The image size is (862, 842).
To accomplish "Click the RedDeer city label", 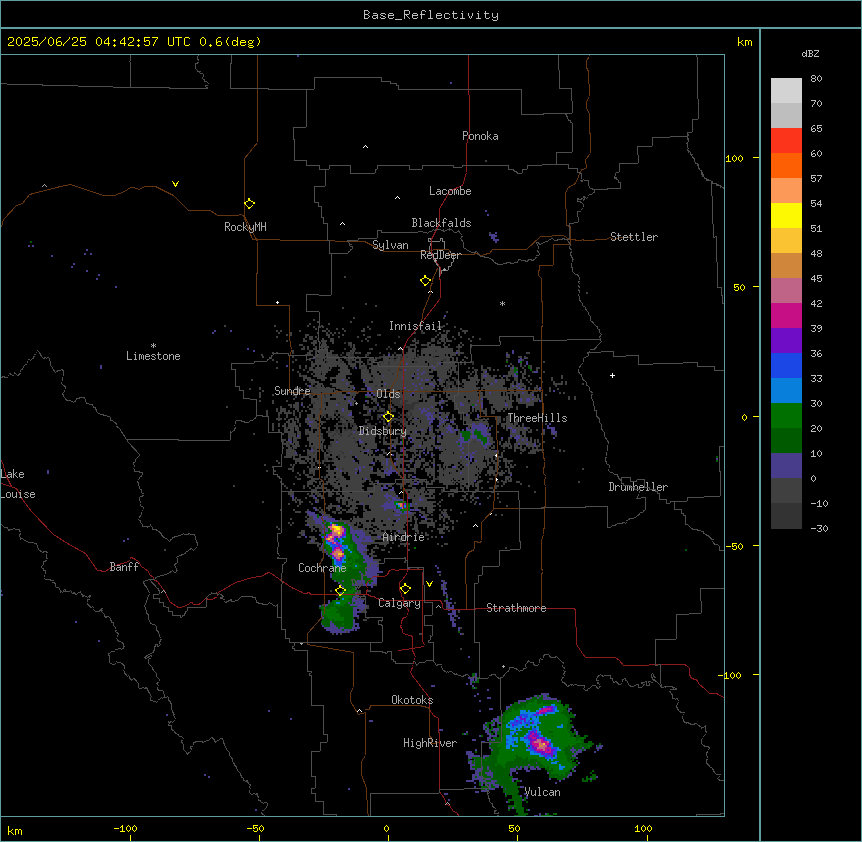I will (440, 255).
